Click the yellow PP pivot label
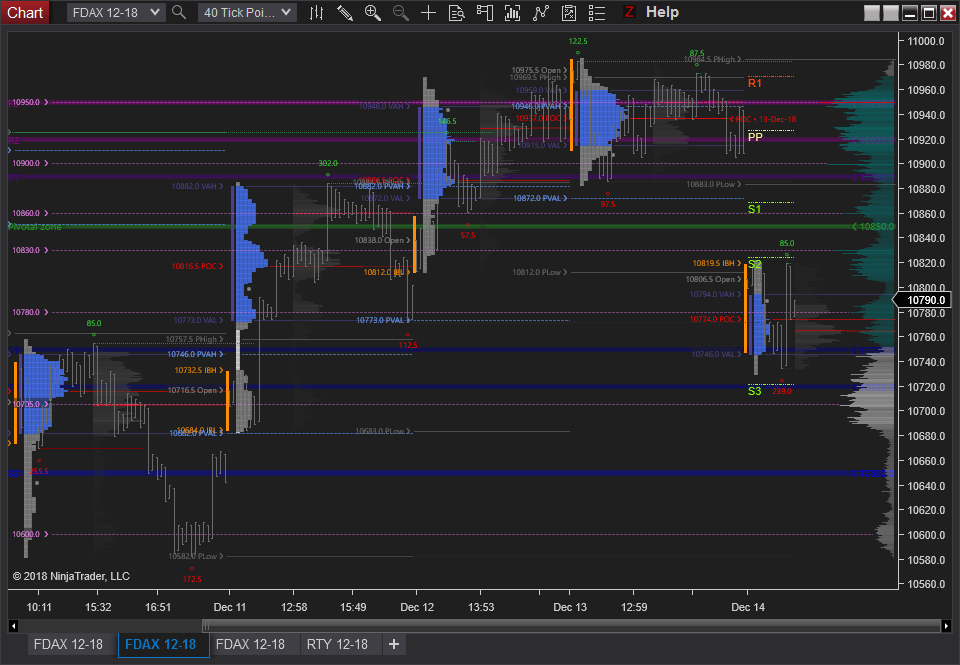 pos(755,137)
